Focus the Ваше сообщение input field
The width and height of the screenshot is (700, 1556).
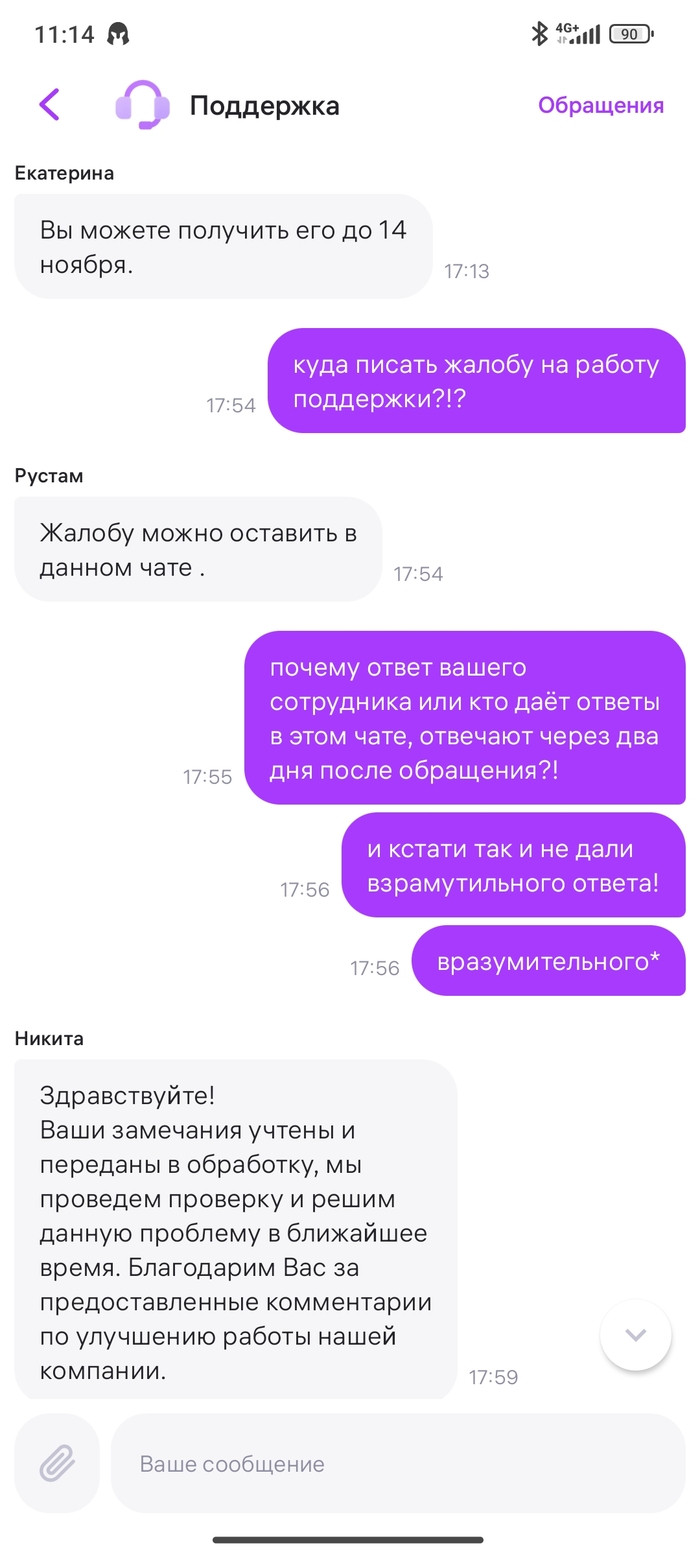click(398, 1463)
